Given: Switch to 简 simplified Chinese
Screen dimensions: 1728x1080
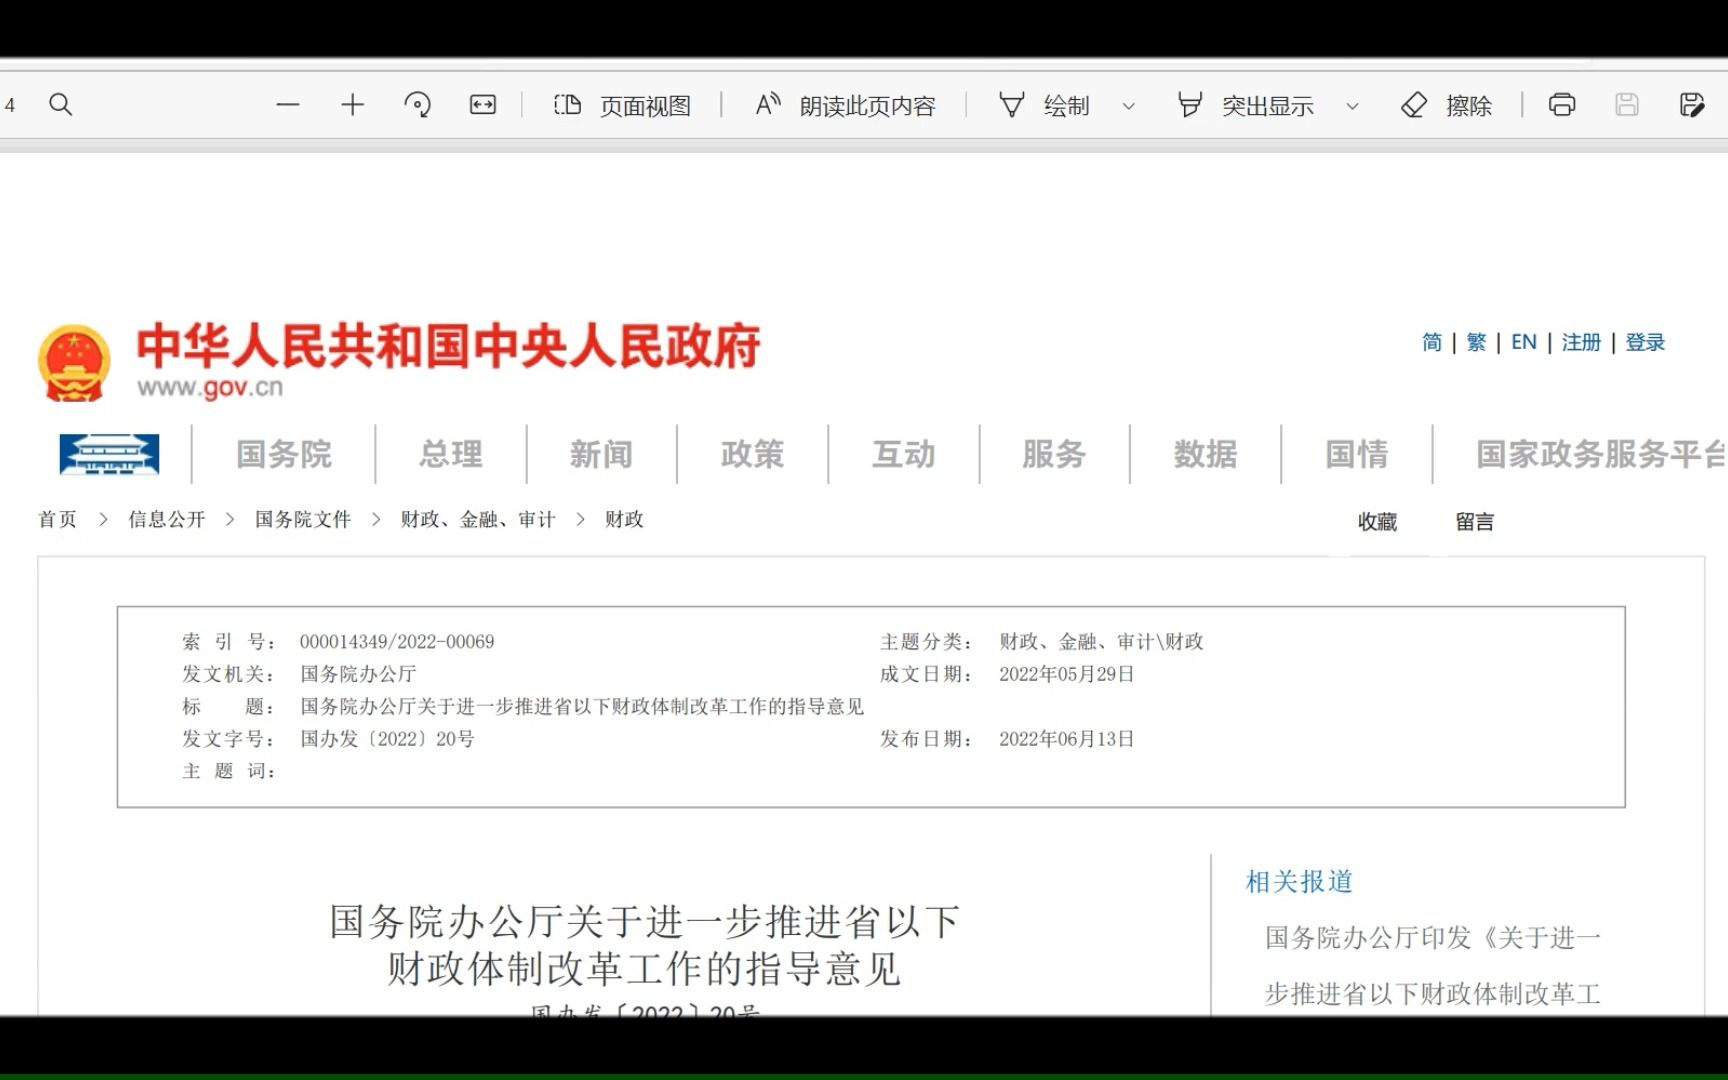Looking at the screenshot, I should [1432, 342].
